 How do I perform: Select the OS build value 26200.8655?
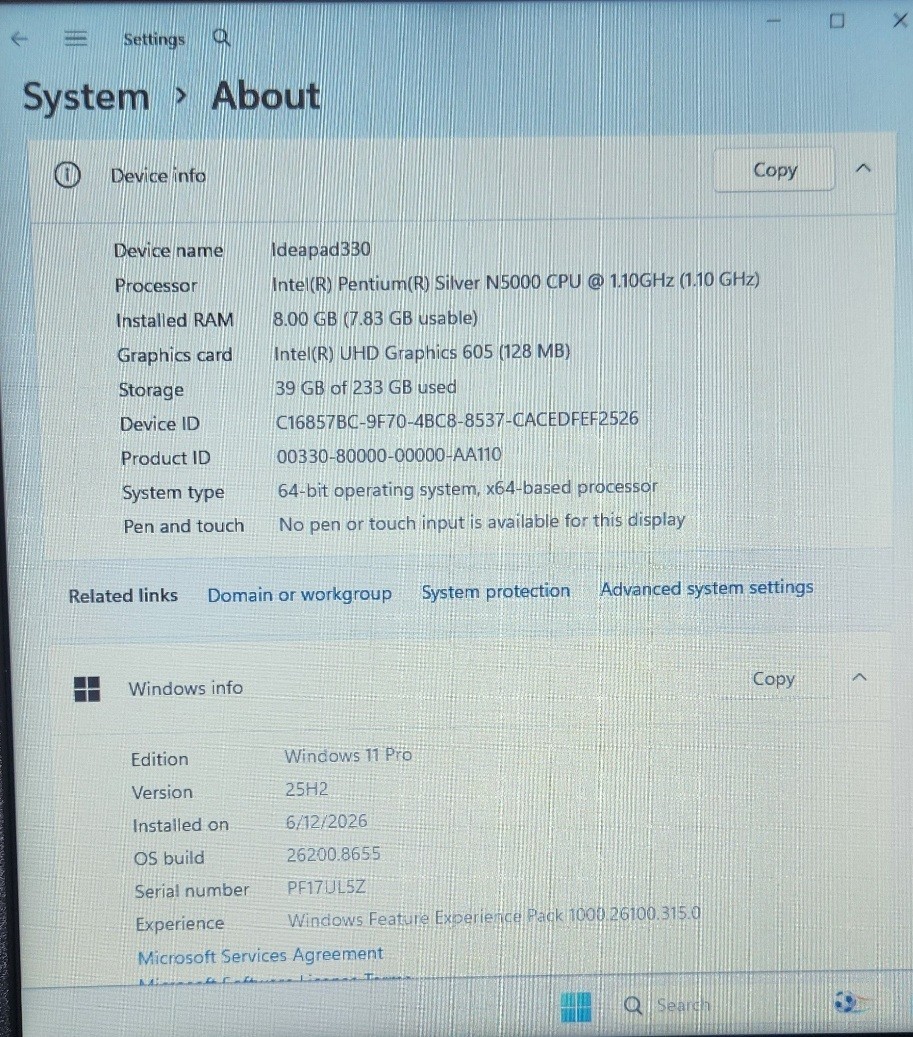click(x=333, y=854)
